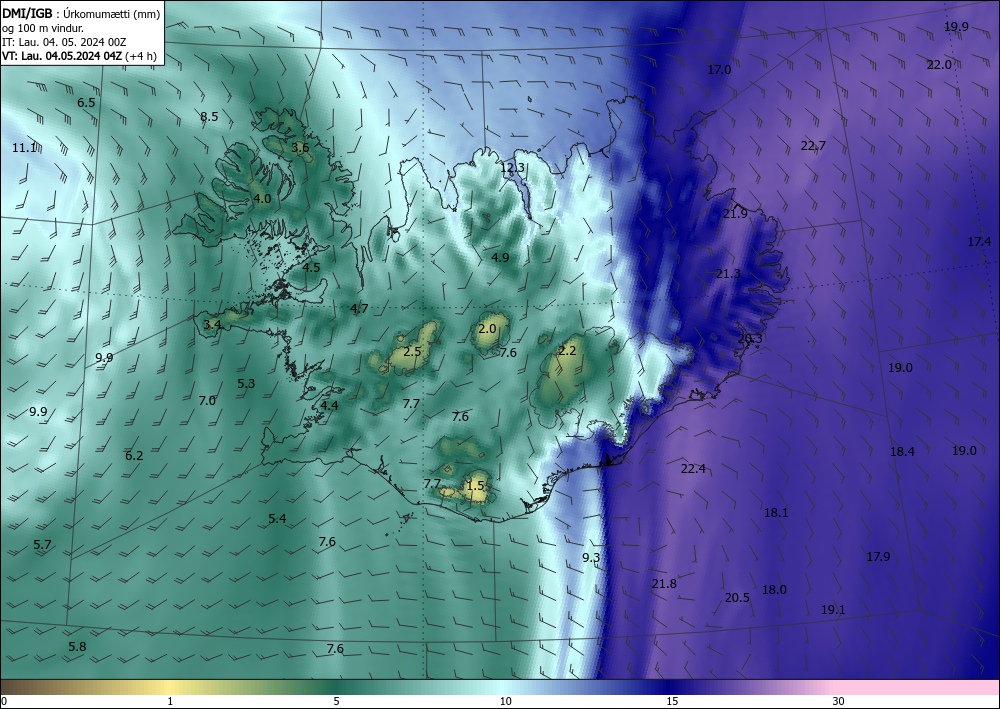Click the 5.7 value on the map
The height and width of the screenshot is (709, 1000).
[x=42, y=545]
